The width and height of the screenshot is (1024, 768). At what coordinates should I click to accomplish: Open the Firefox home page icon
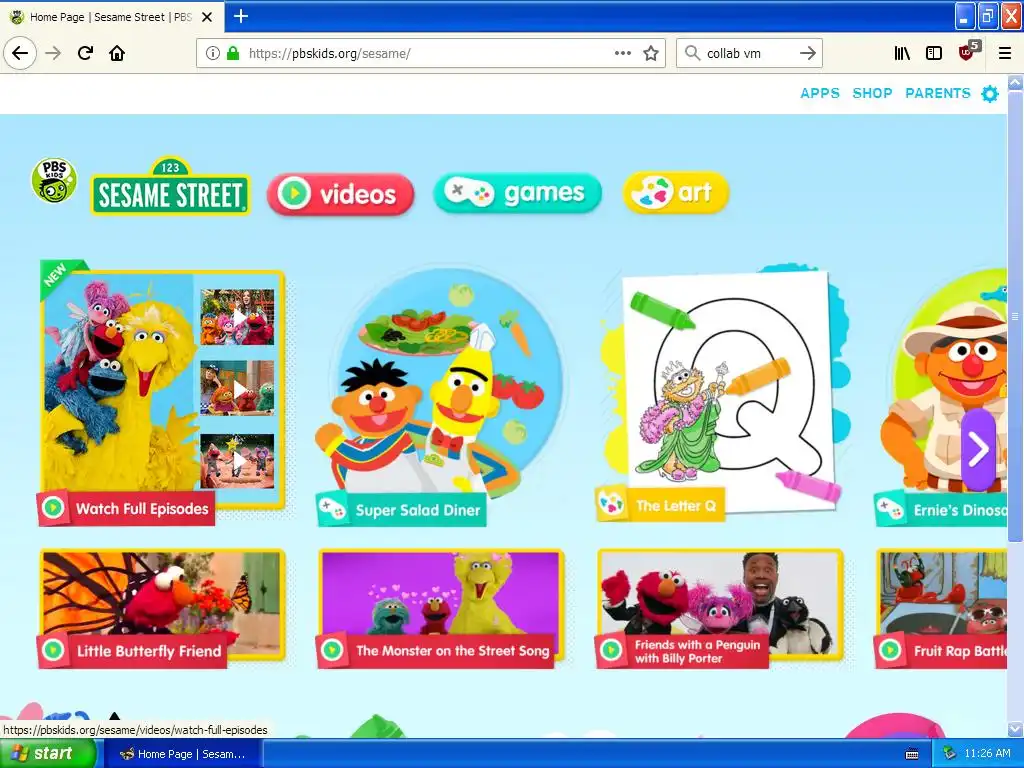pyautogui.click(x=117, y=54)
